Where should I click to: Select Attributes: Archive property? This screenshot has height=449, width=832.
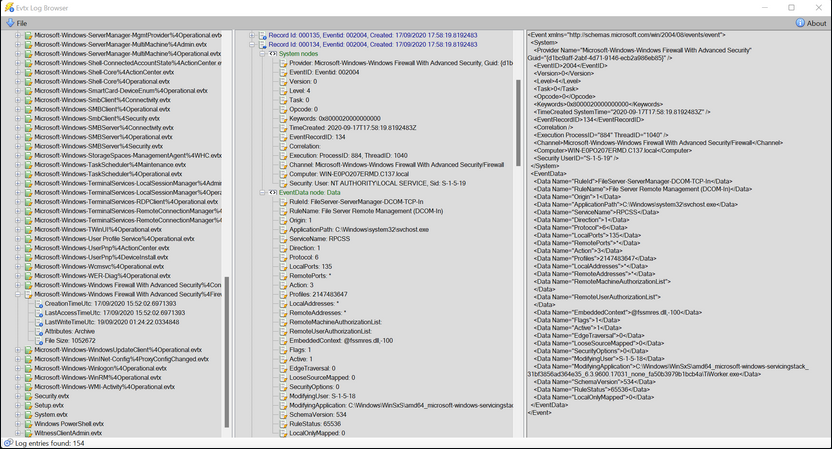(x=70, y=331)
